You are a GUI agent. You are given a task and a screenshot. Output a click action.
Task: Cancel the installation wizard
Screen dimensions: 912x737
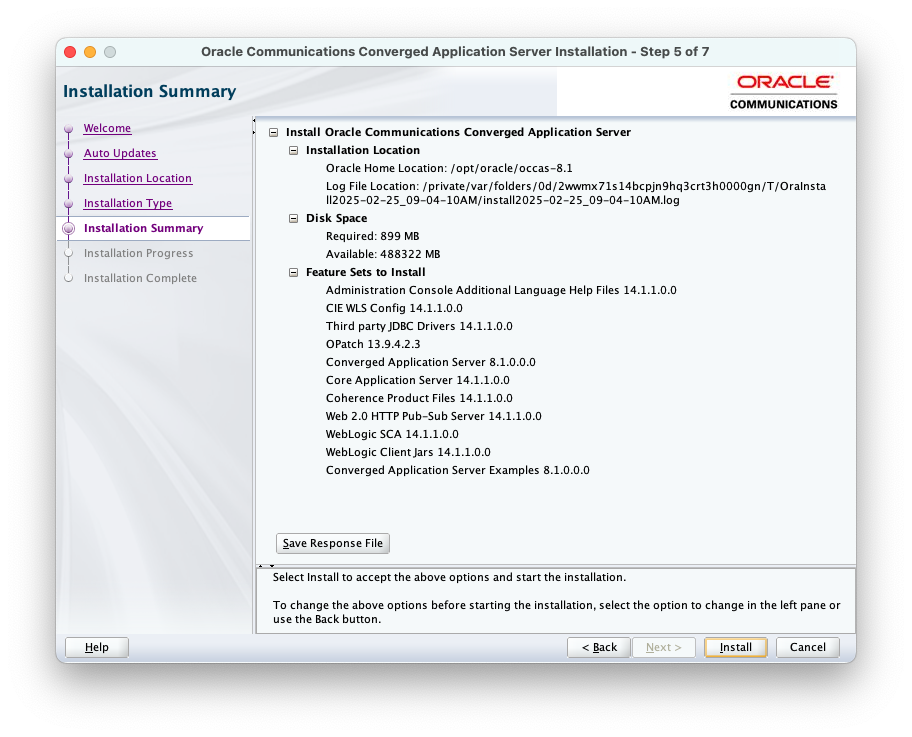click(807, 647)
